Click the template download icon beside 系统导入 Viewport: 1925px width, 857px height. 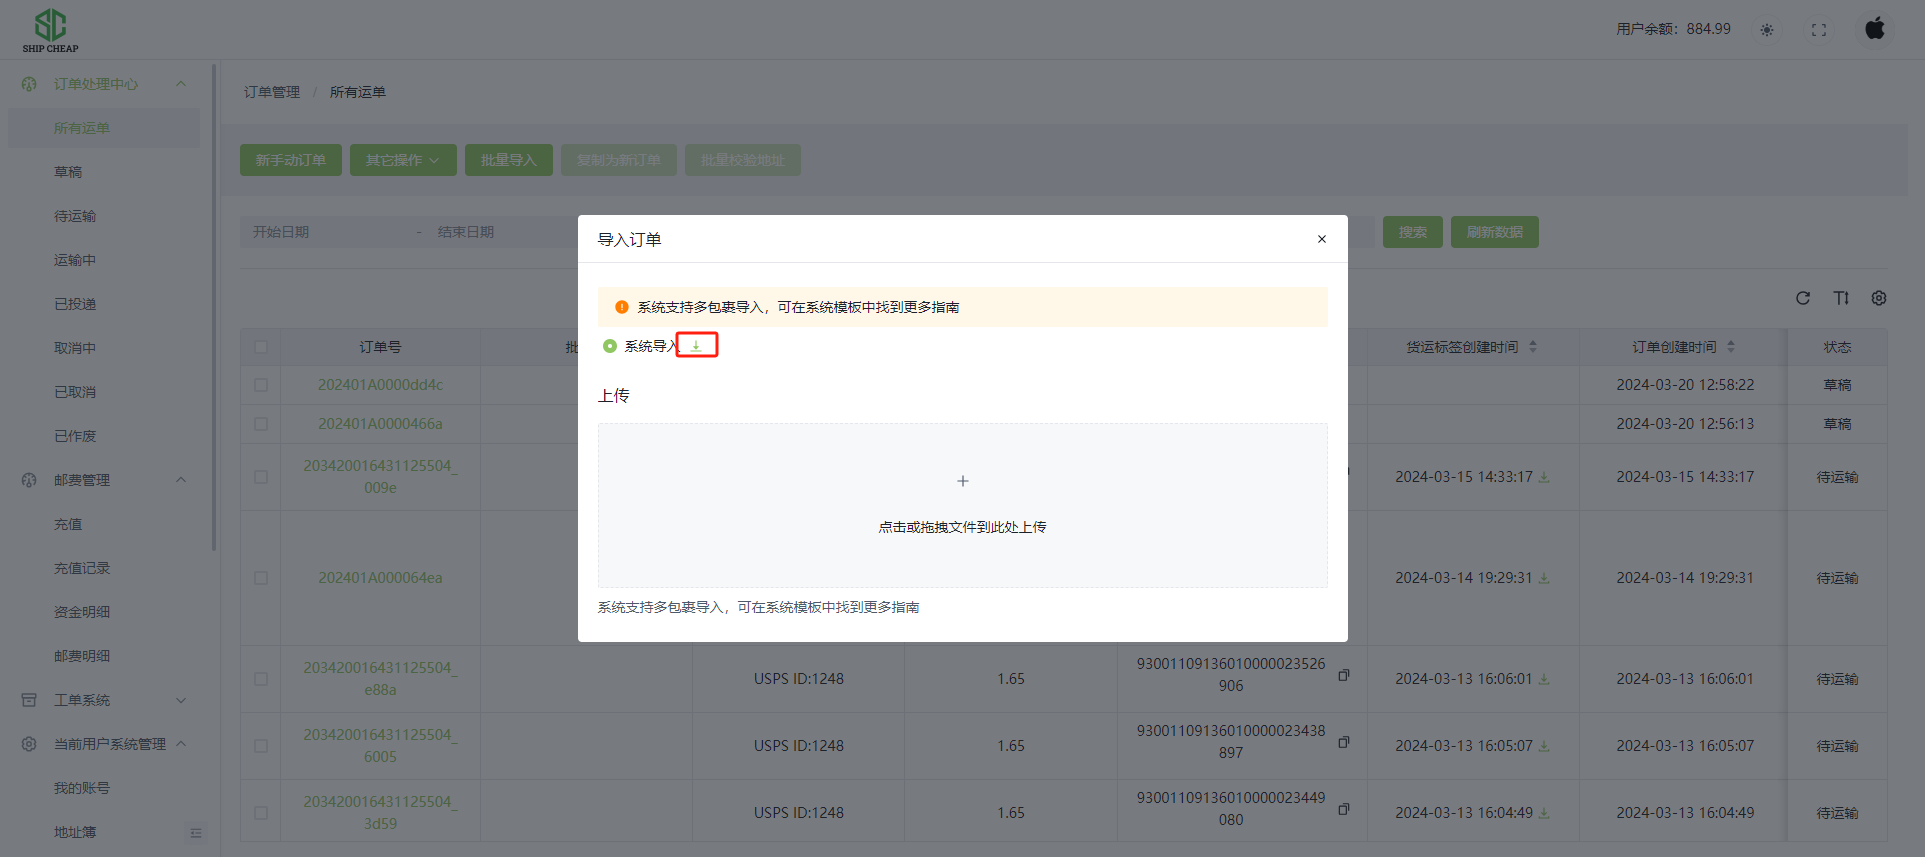(696, 346)
